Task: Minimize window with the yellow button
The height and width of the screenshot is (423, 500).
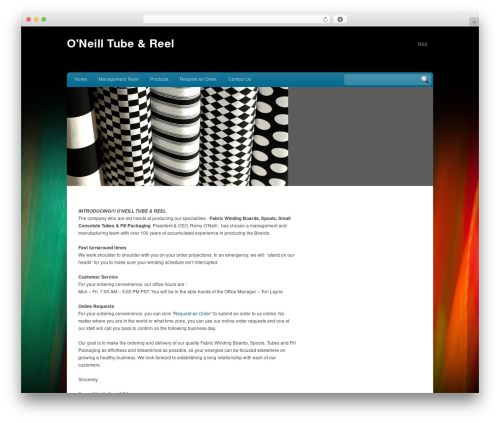Action: (x=36, y=19)
